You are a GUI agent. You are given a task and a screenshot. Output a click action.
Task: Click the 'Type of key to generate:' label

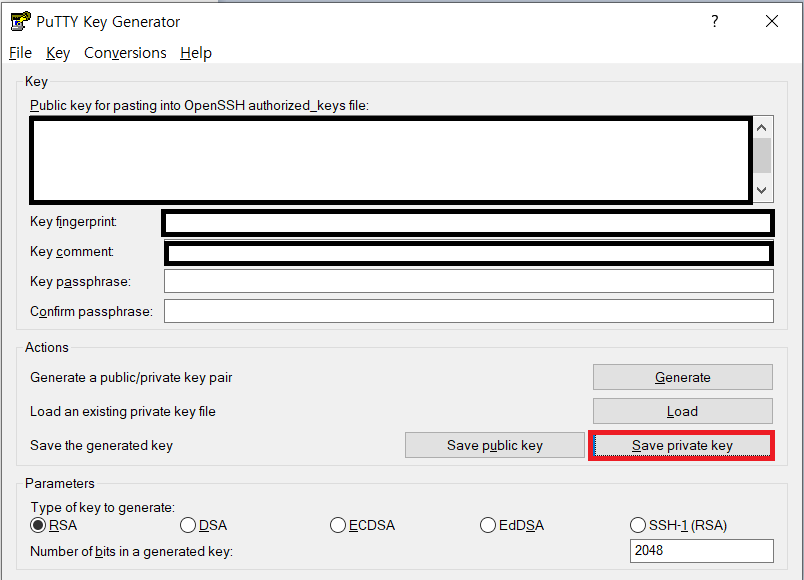[103, 507]
